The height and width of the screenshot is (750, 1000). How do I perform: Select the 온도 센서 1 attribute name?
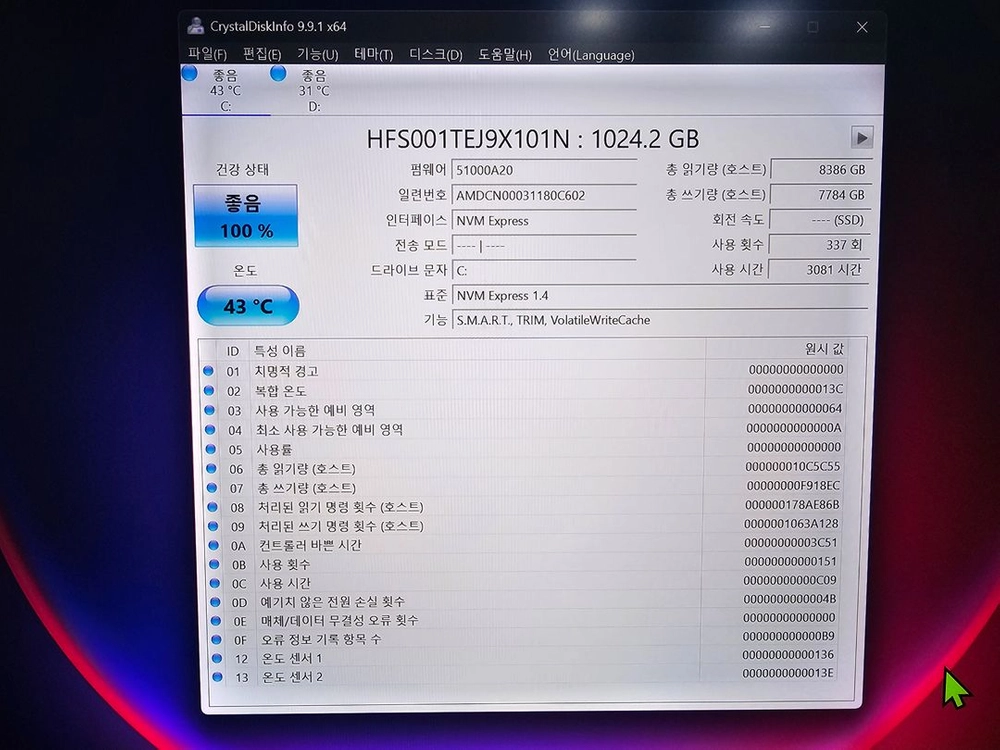(x=292, y=658)
